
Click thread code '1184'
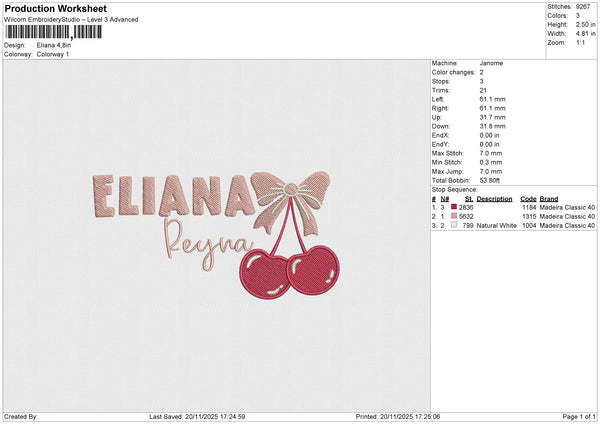[x=529, y=207]
